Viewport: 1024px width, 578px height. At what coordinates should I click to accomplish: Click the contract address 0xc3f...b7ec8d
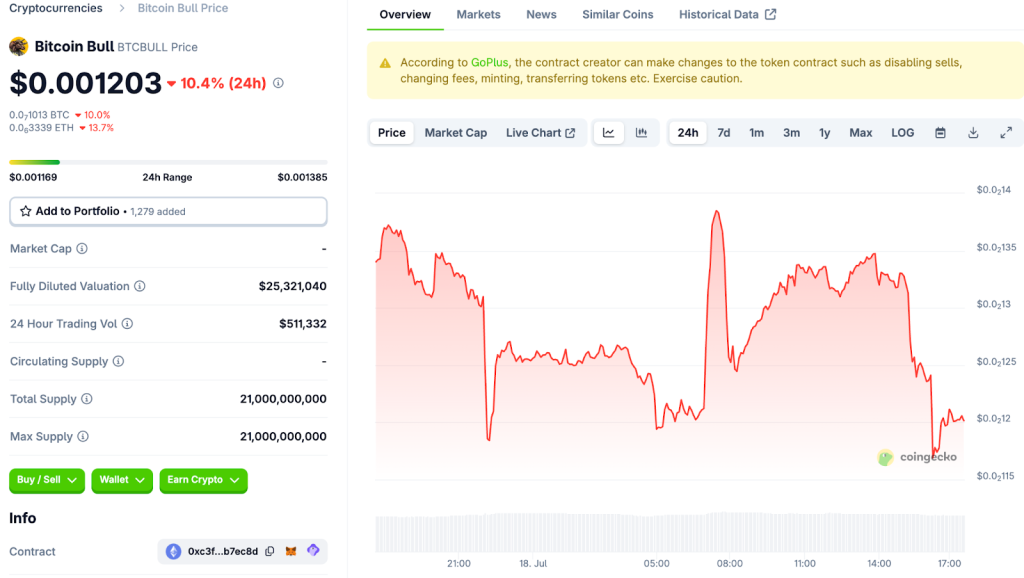point(223,551)
